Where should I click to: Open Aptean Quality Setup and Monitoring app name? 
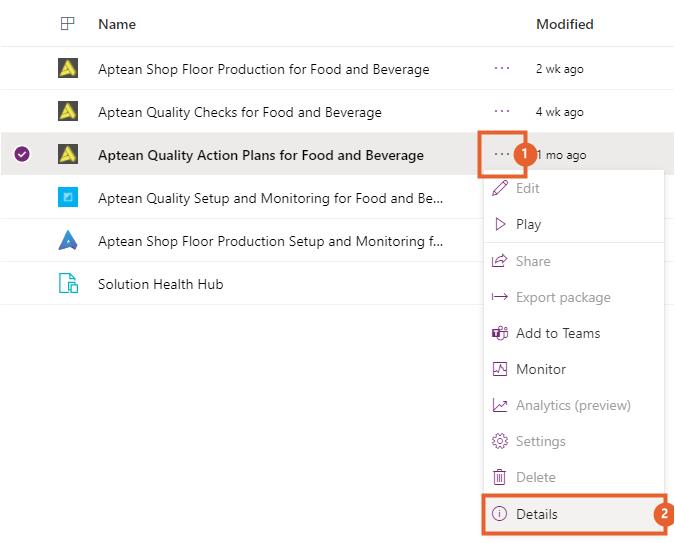coord(270,198)
